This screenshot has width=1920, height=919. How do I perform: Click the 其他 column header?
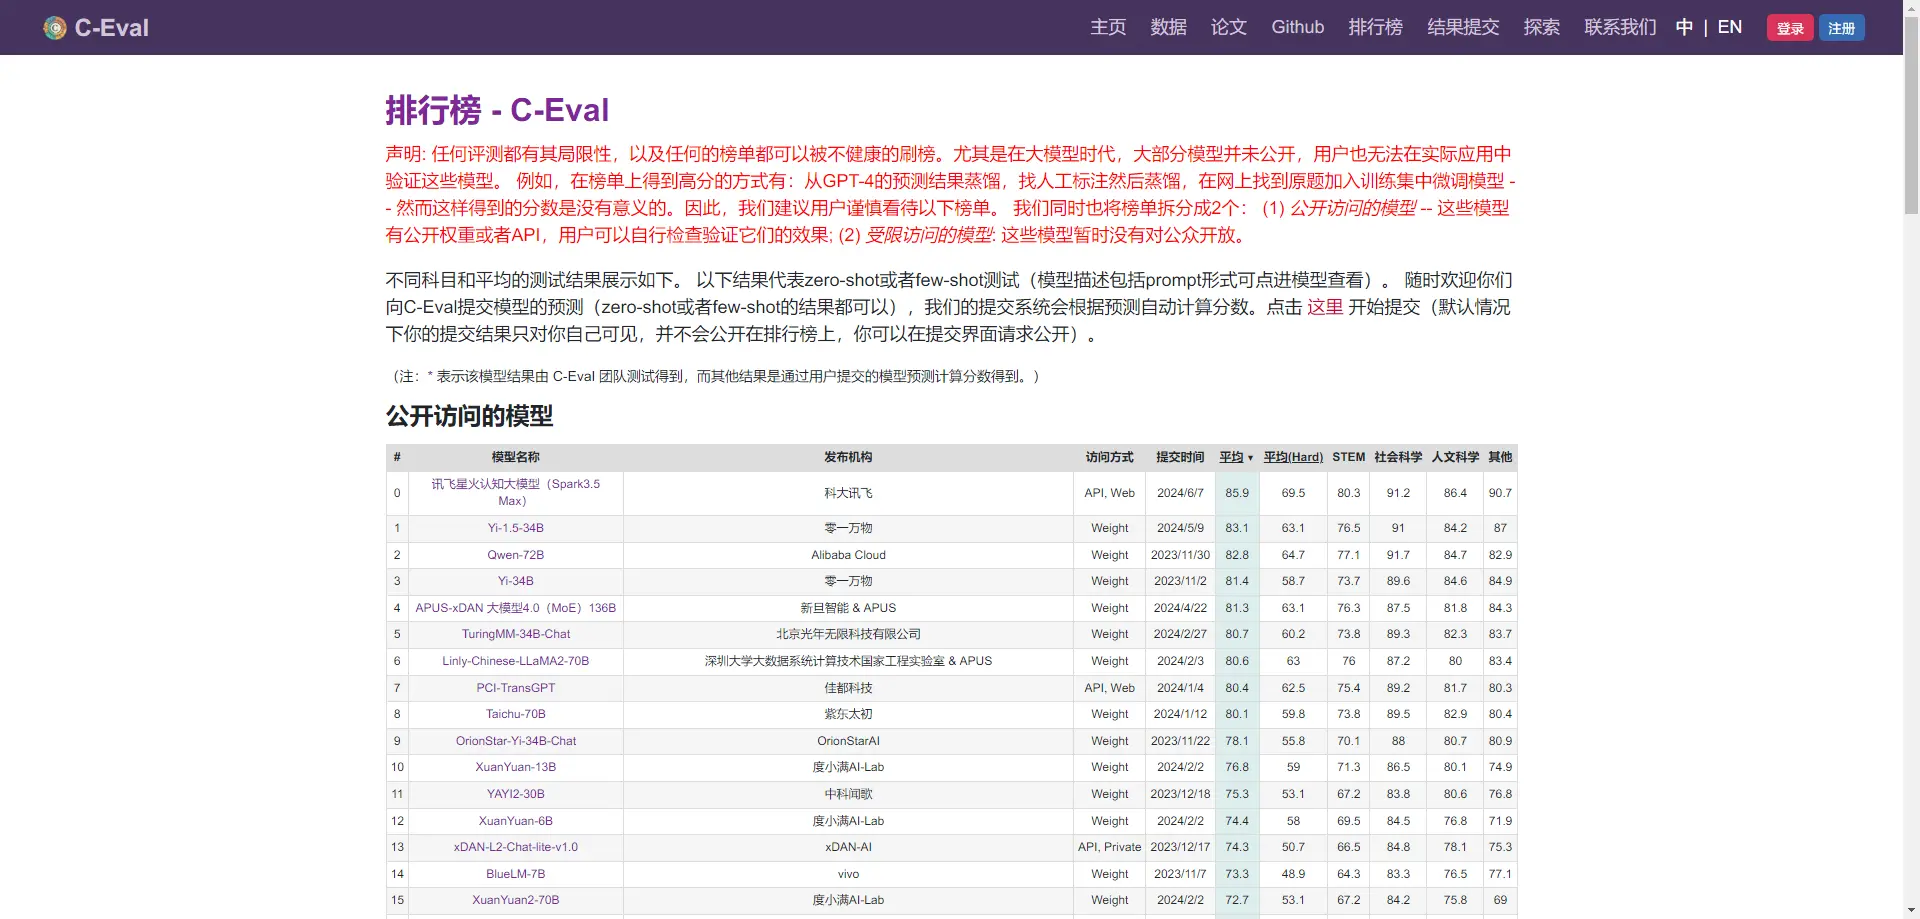pos(1500,457)
